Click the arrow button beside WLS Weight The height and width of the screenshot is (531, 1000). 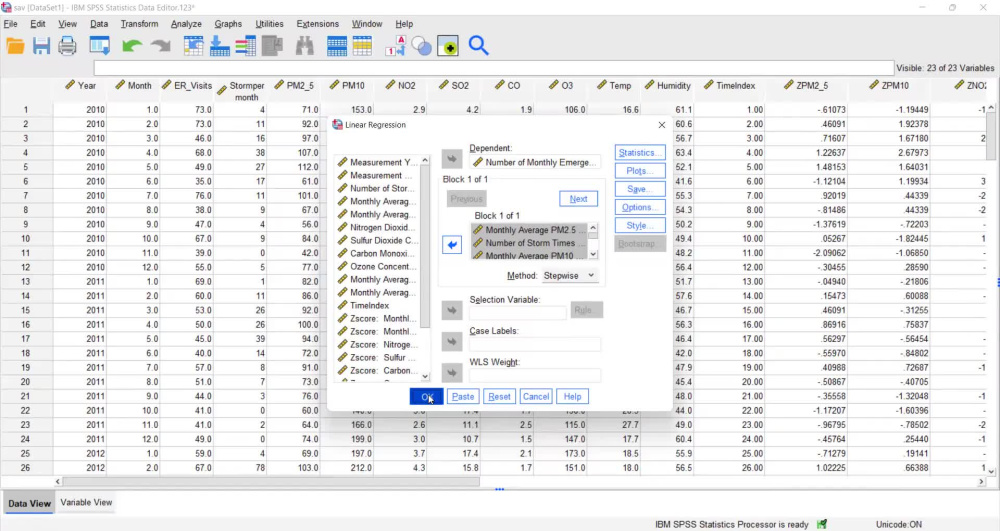(x=452, y=373)
